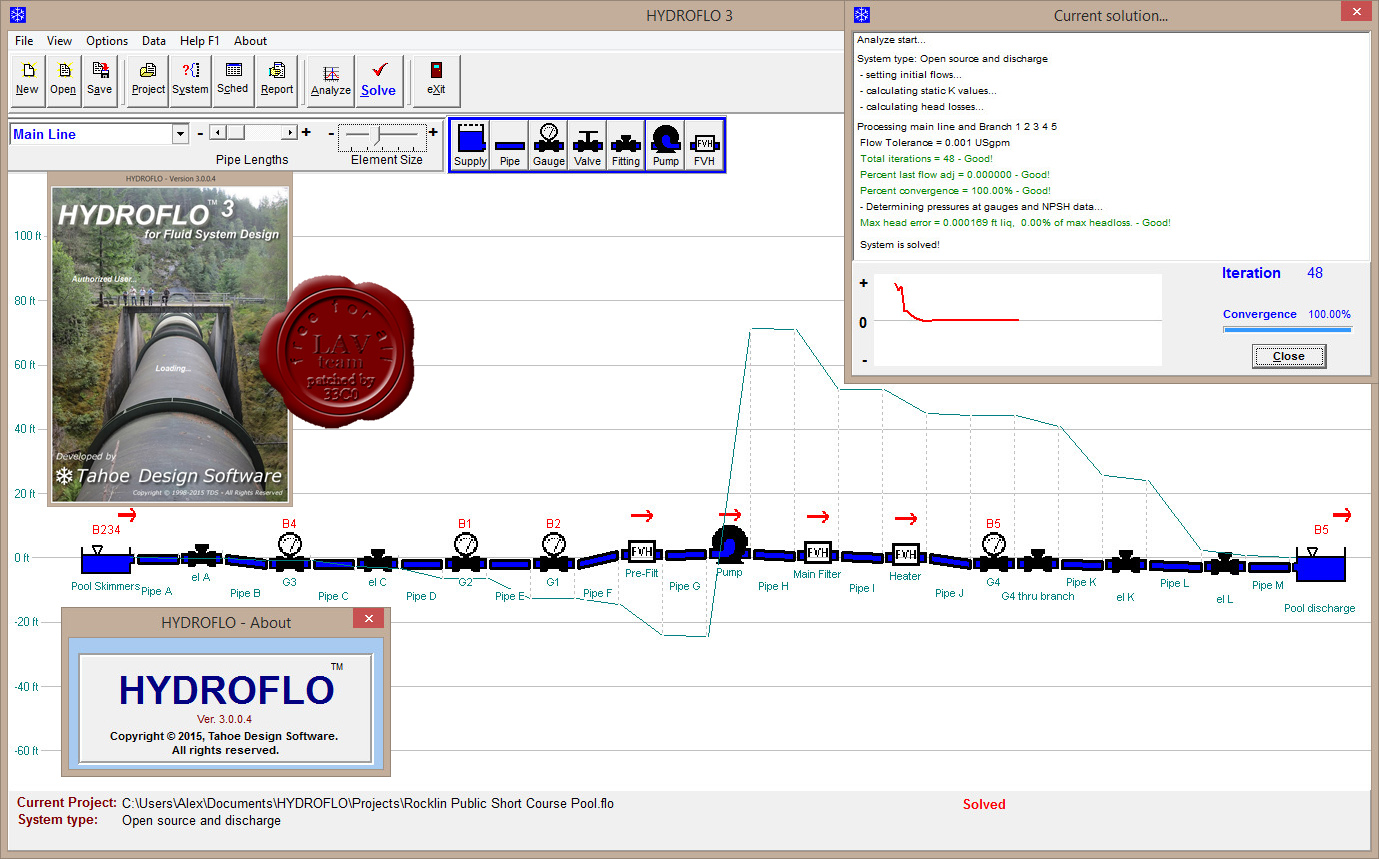Open the View menu
Viewport: 1379px width, 859px height.
click(x=59, y=41)
